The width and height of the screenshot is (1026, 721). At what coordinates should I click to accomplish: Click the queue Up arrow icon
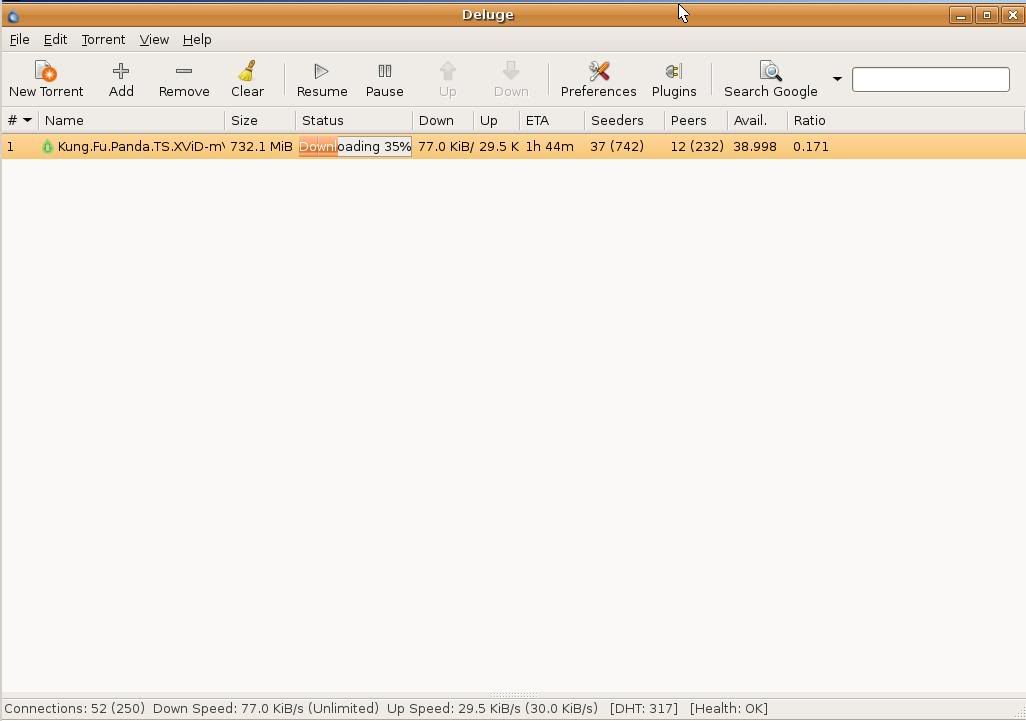(448, 71)
